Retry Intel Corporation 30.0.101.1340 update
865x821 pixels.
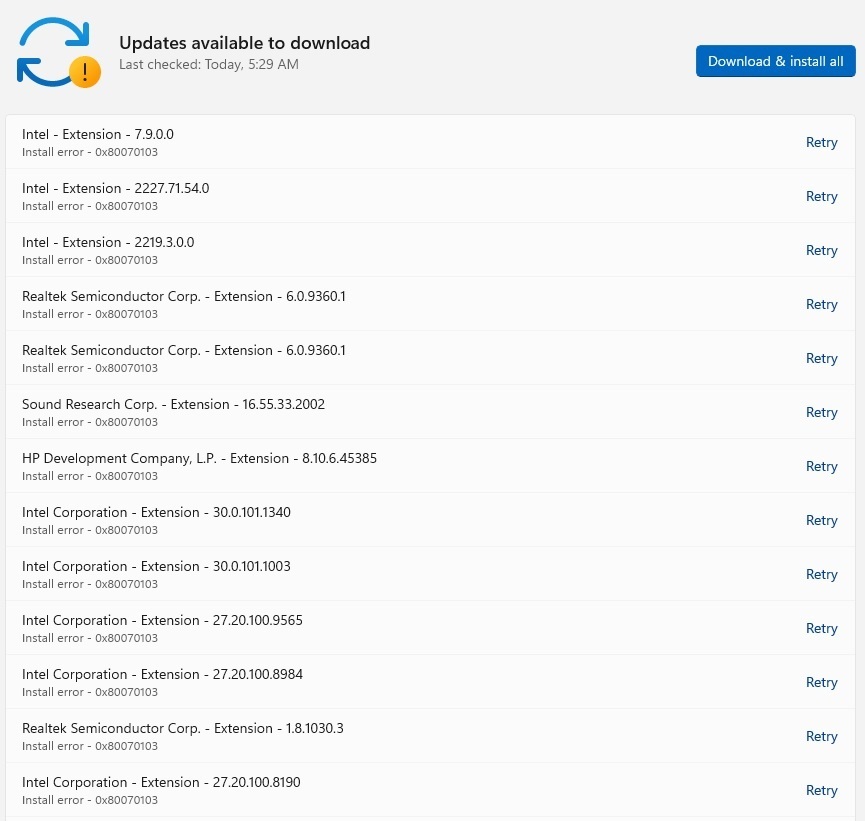point(821,521)
